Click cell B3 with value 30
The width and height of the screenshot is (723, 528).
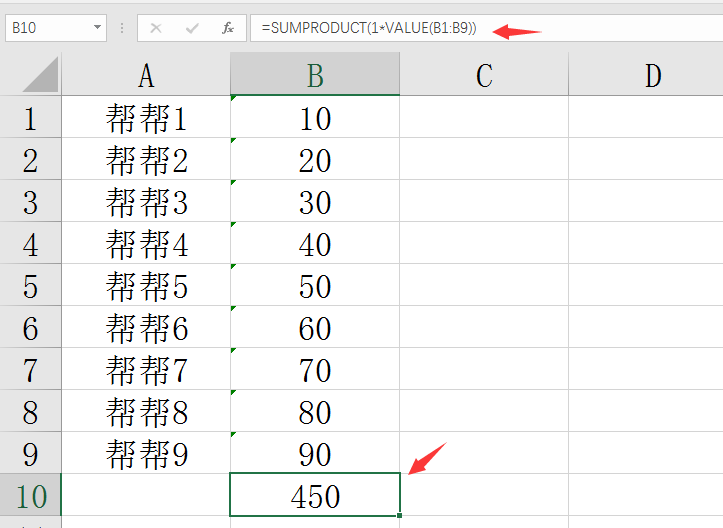pos(315,201)
